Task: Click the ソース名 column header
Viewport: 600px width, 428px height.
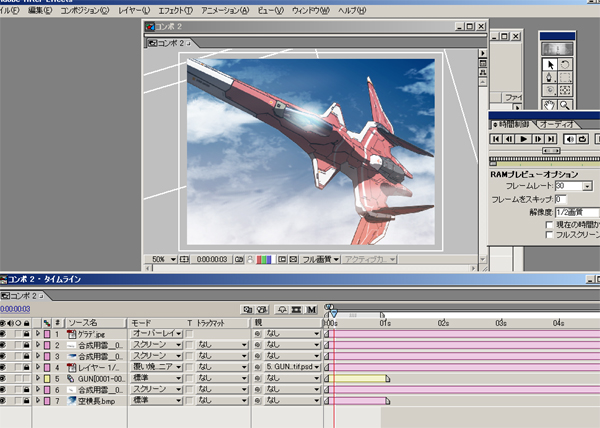Action: (96, 323)
